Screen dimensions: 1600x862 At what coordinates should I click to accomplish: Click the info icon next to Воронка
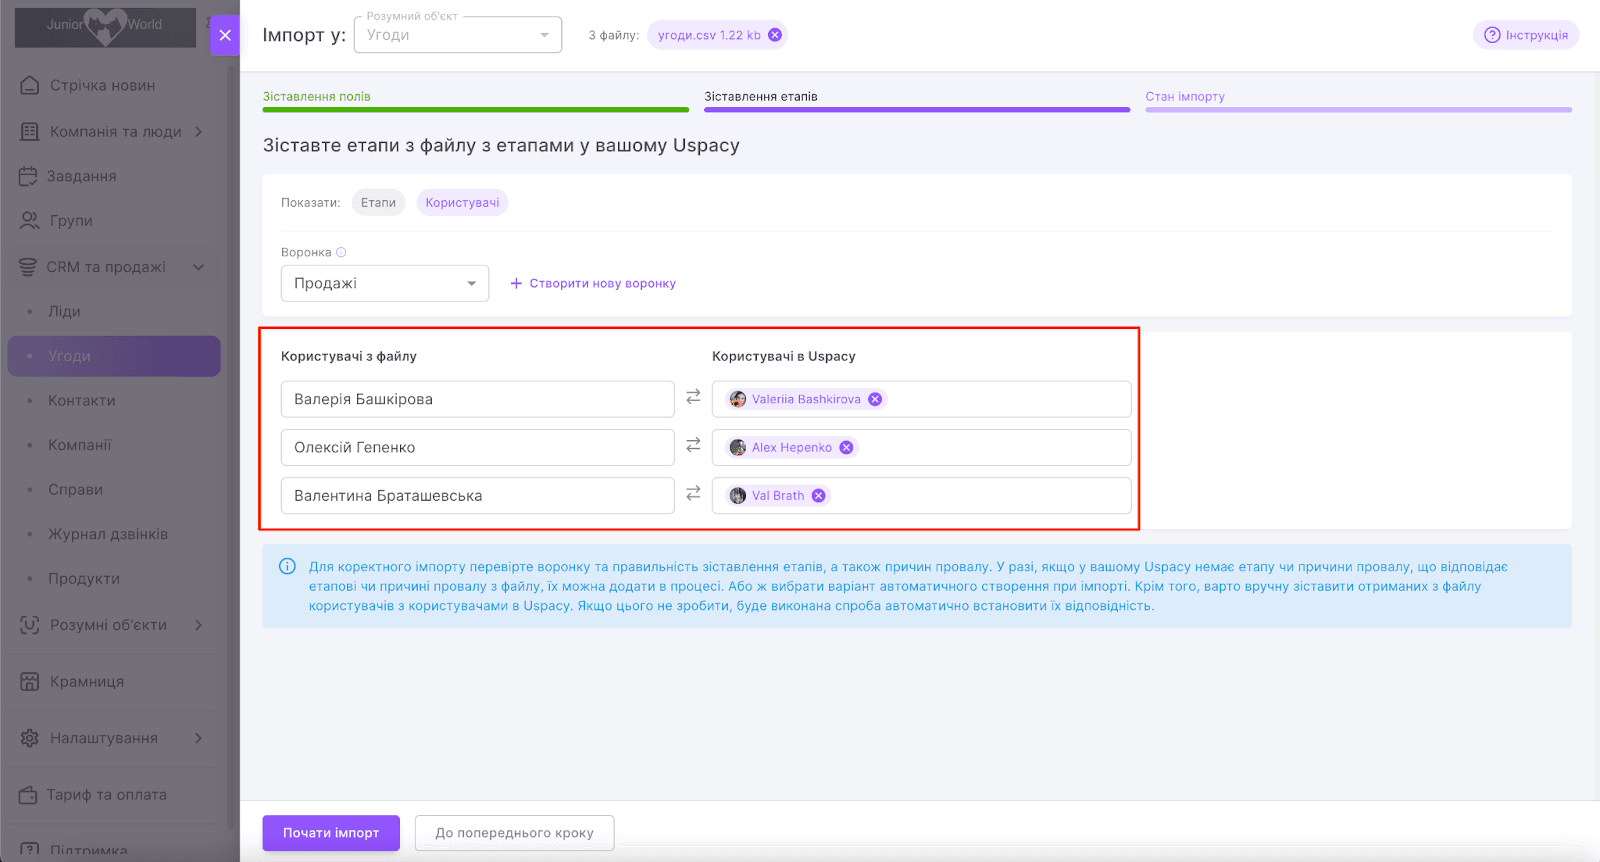(x=341, y=253)
